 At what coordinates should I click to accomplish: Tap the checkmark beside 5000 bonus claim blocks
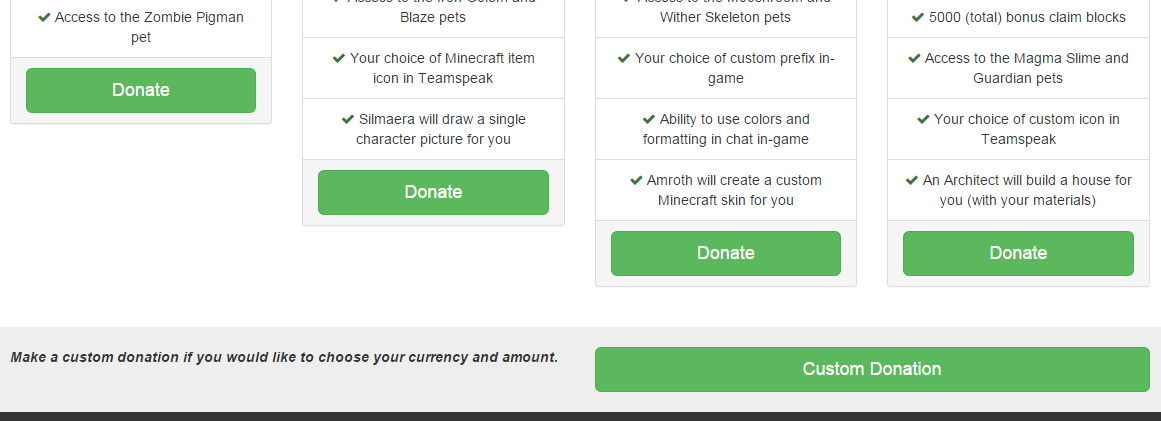coord(918,17)
